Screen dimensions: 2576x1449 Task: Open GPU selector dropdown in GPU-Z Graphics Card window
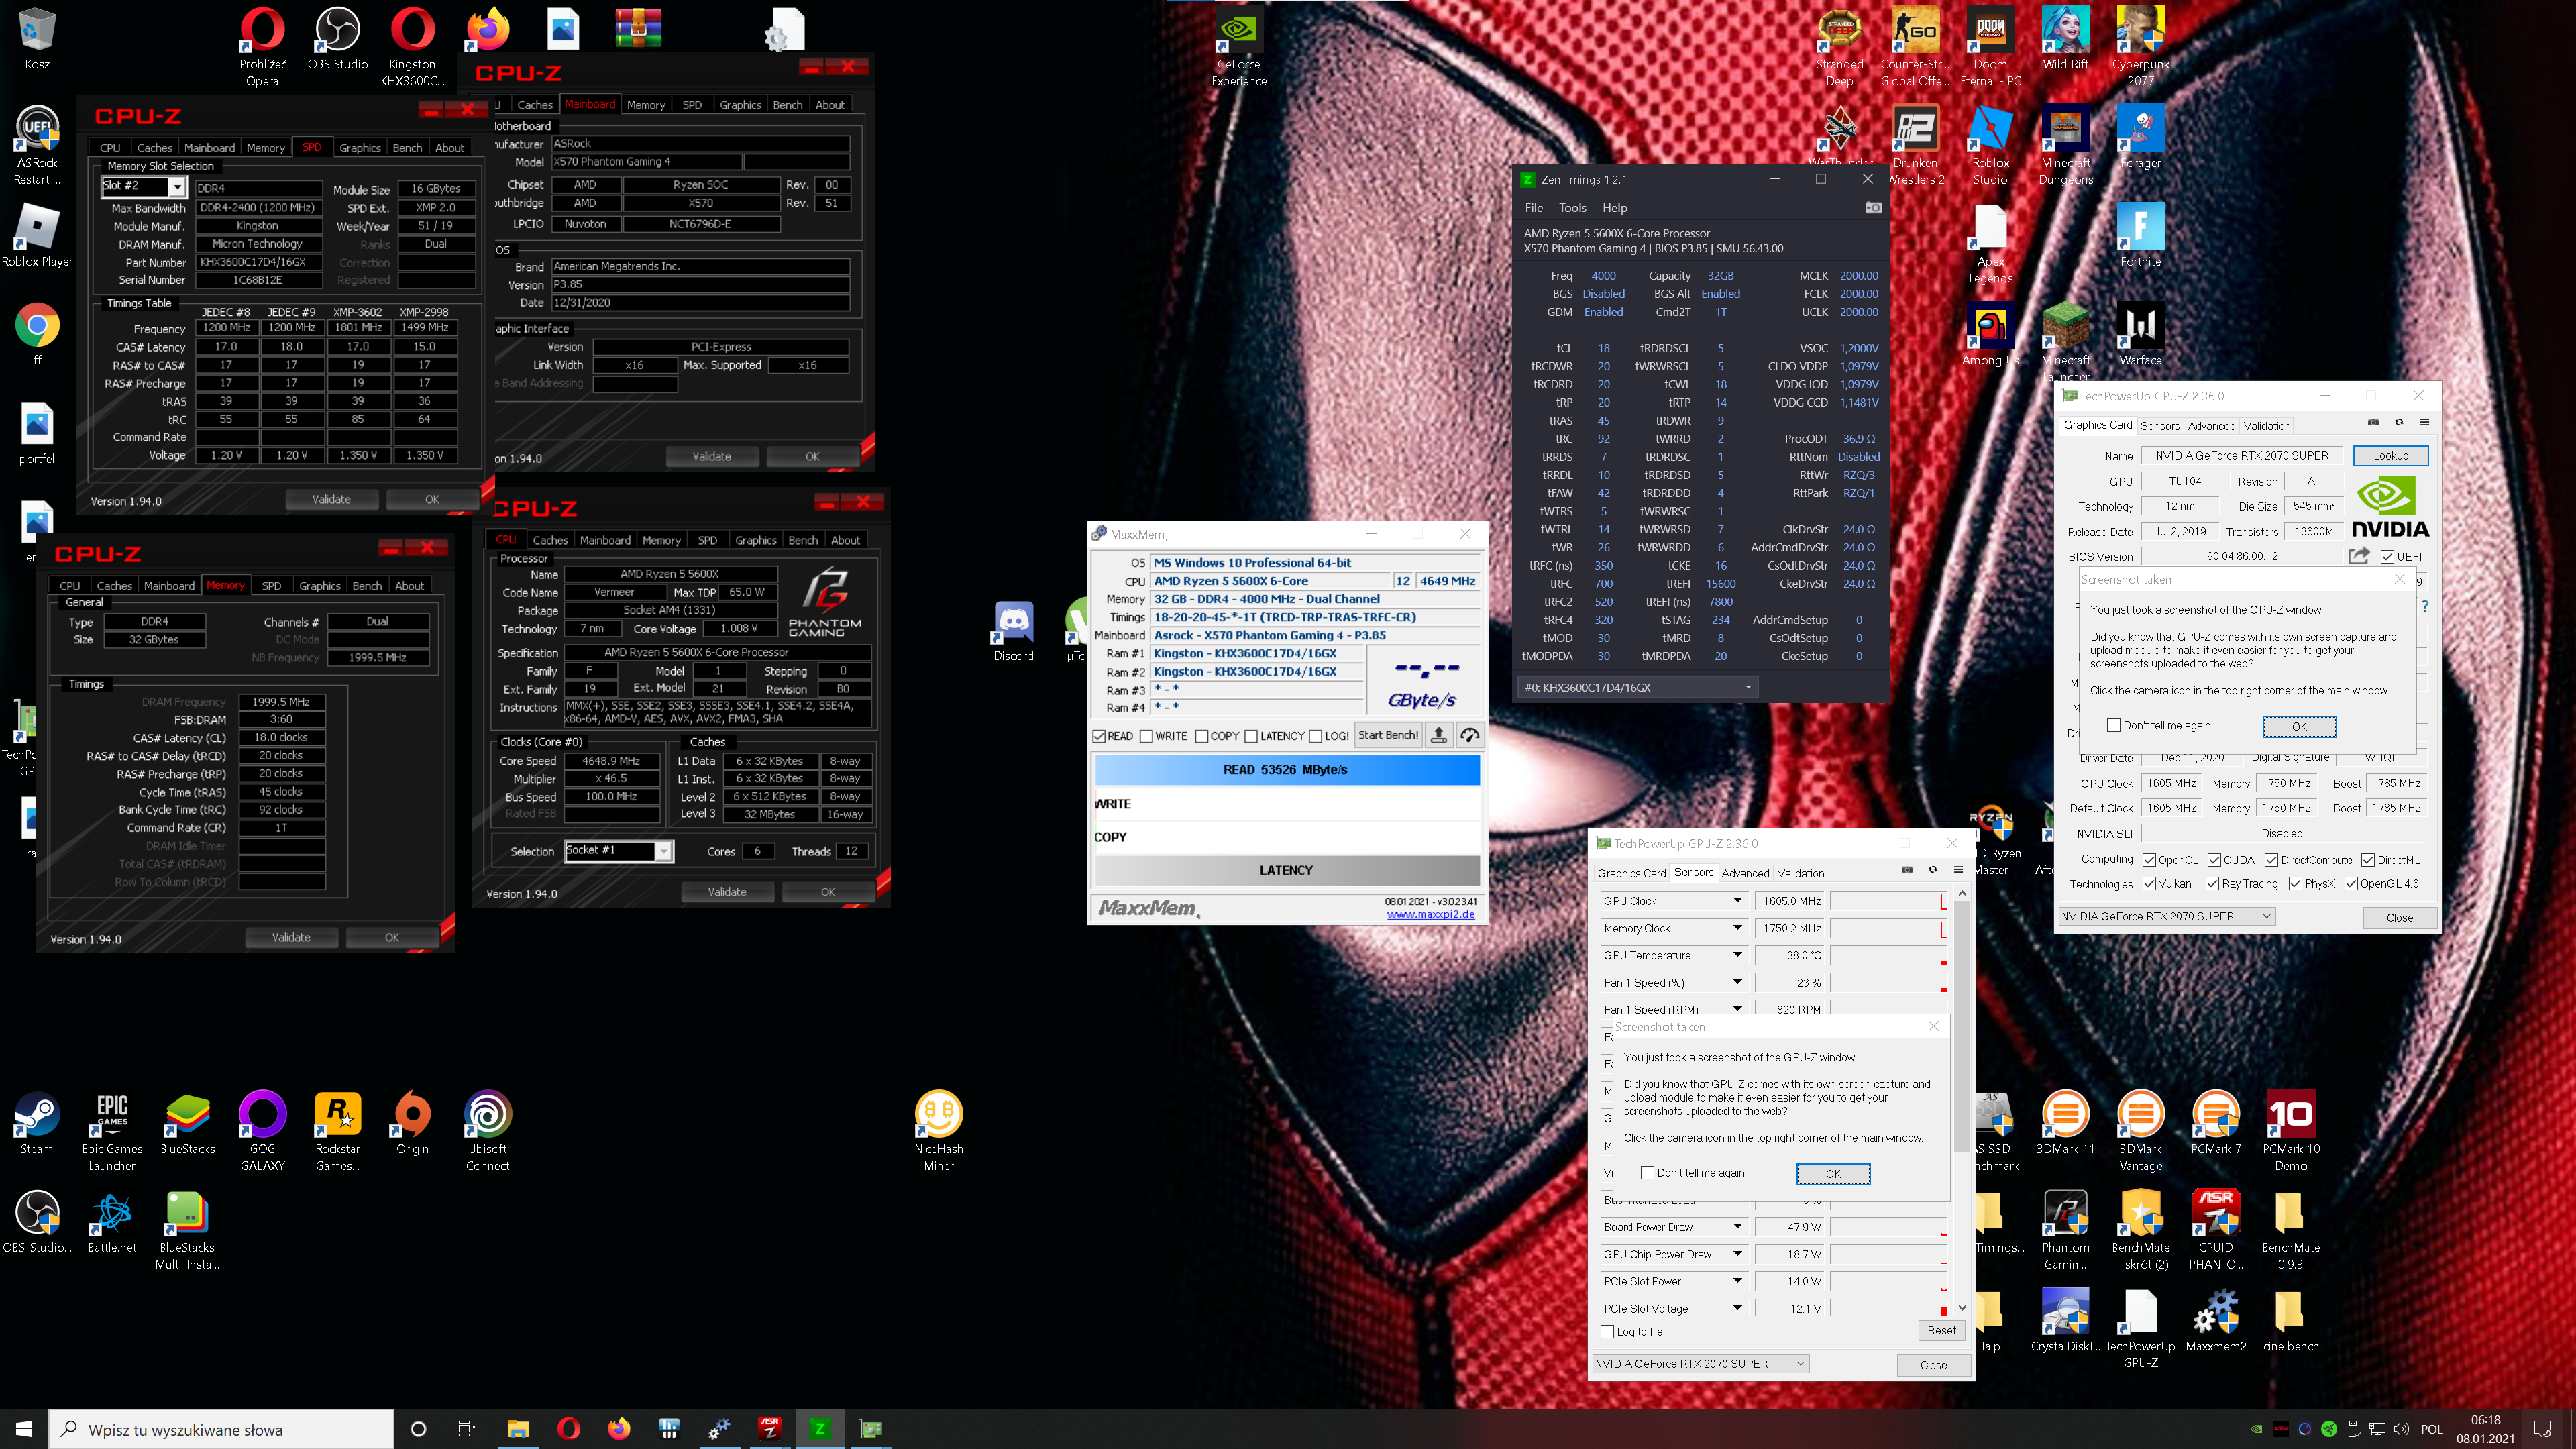[2167, 916]
